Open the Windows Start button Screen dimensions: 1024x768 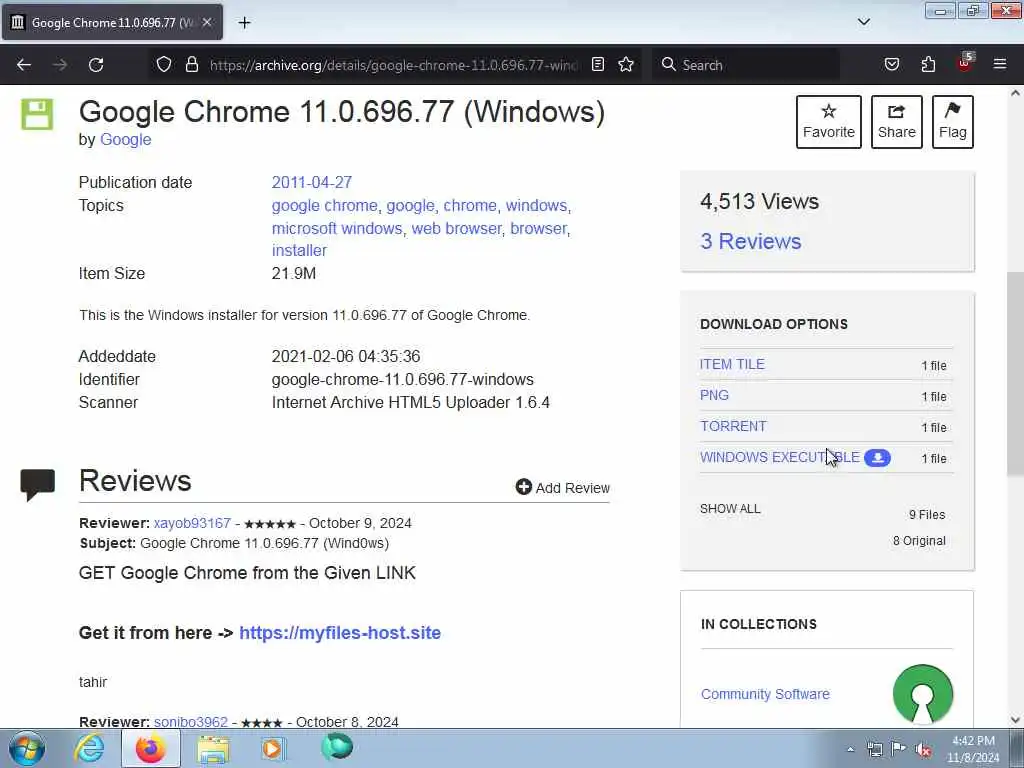27,748
